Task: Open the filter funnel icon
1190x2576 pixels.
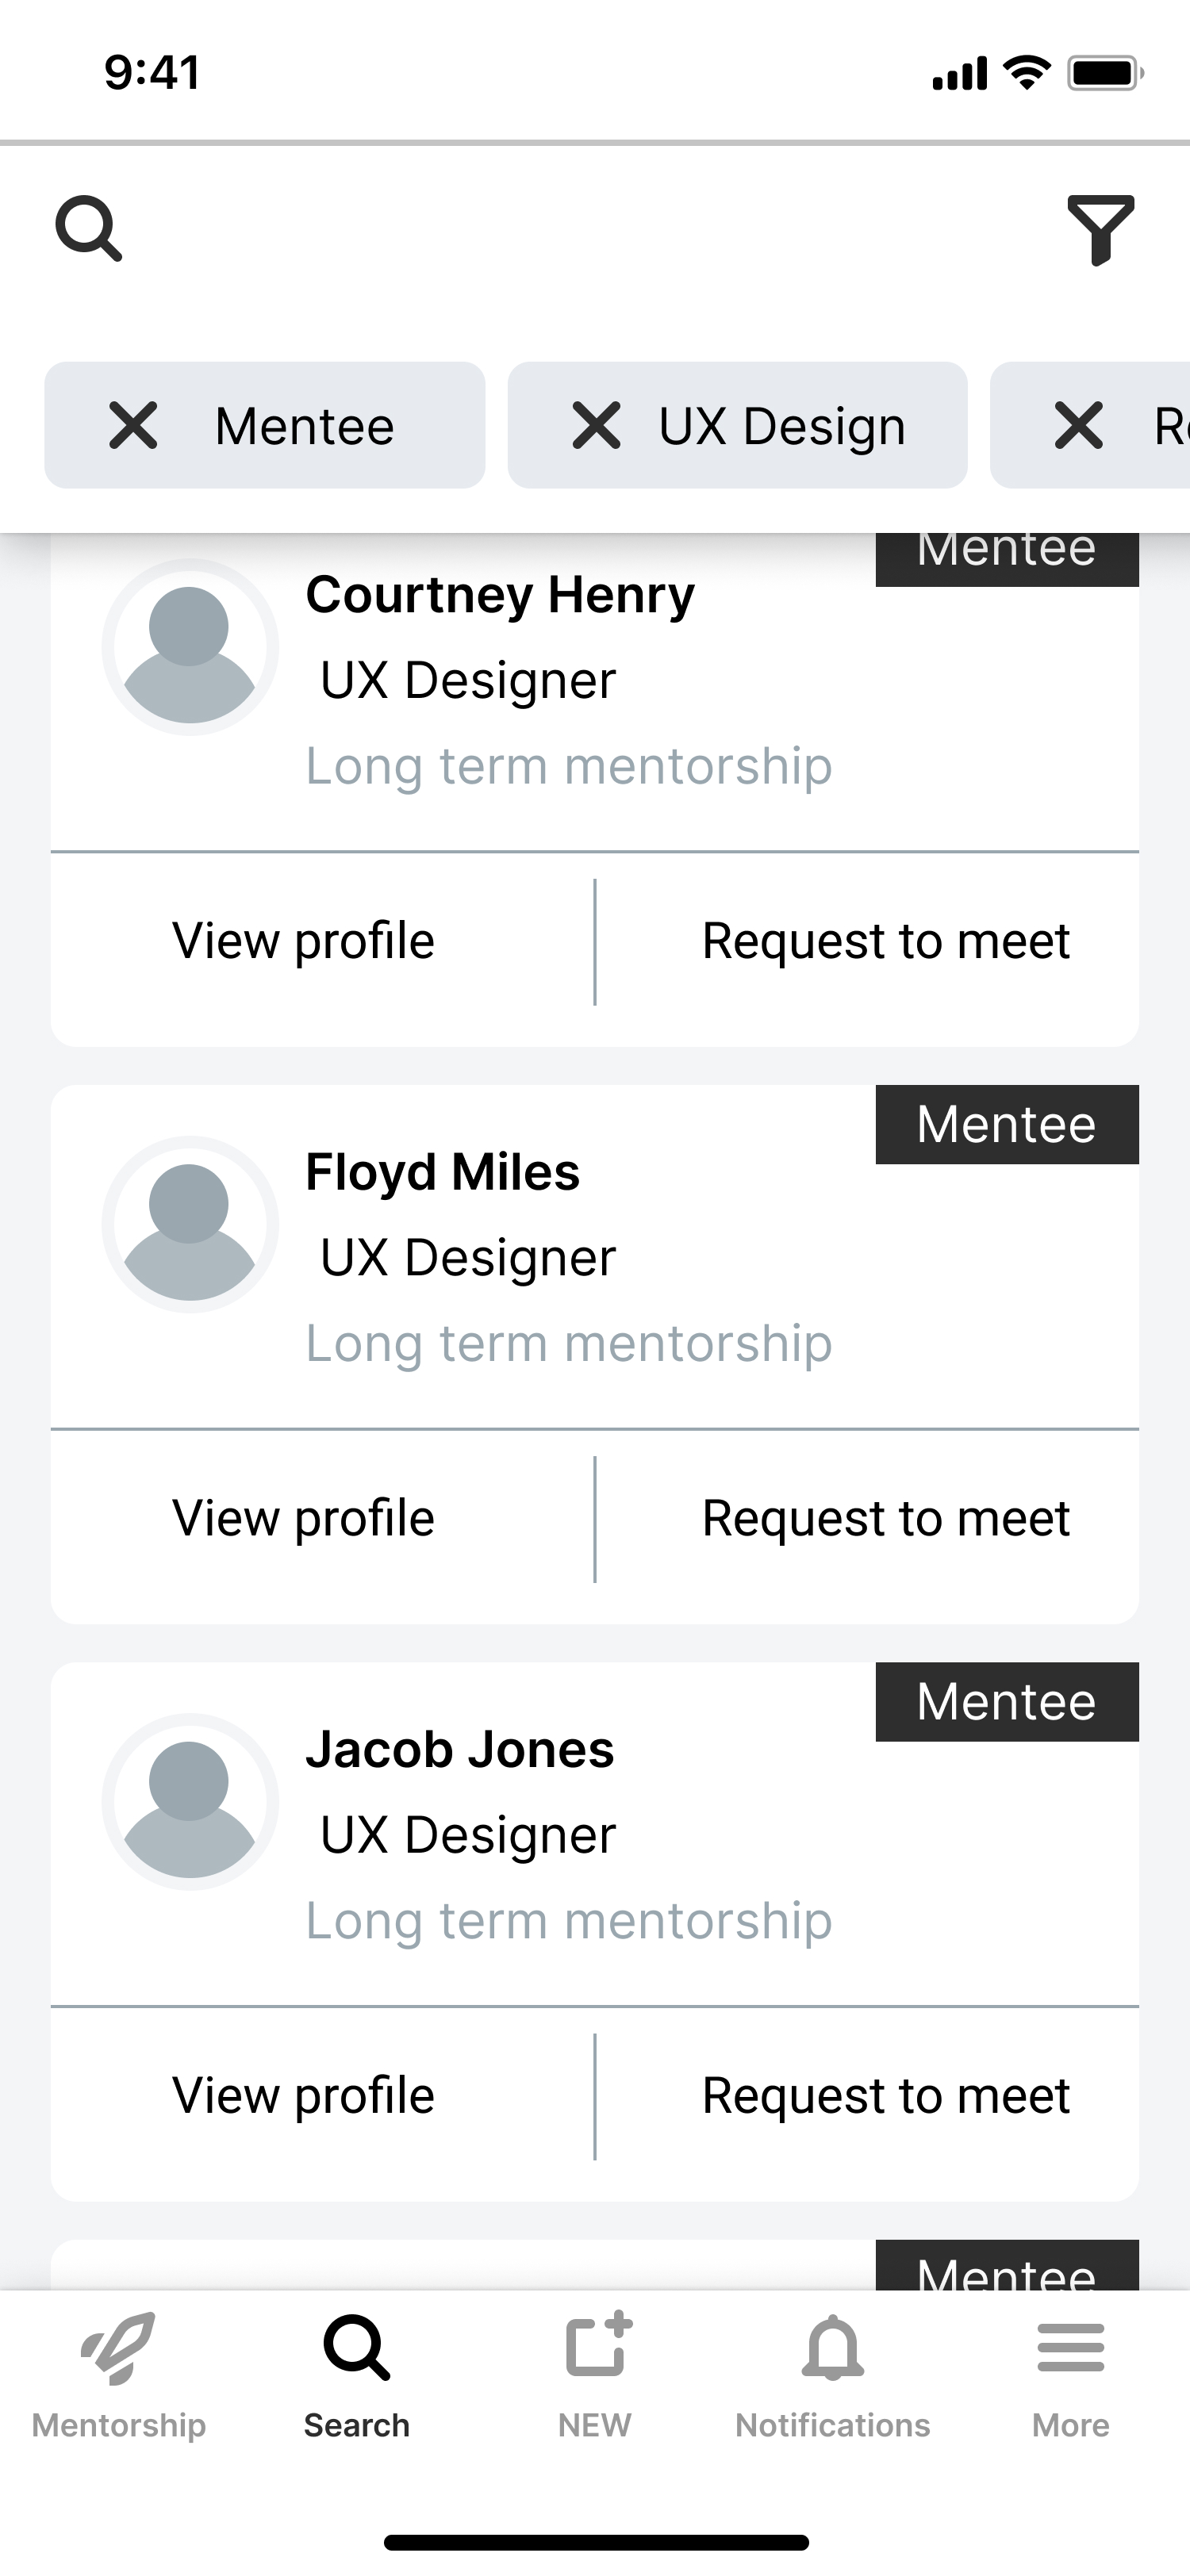Action: tap(1100, 229)
